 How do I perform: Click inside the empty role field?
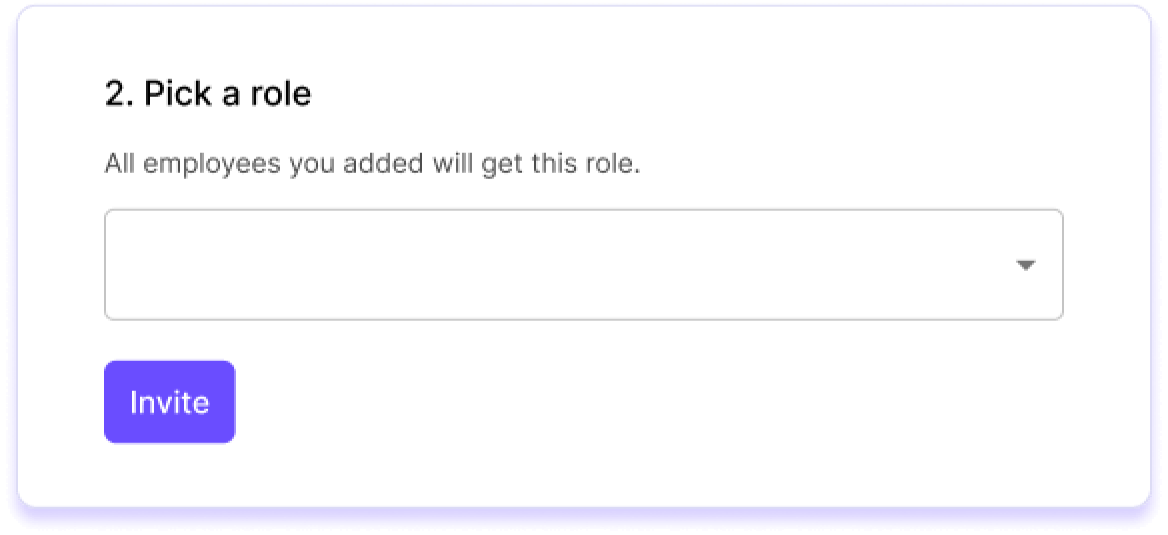[500, 265]
